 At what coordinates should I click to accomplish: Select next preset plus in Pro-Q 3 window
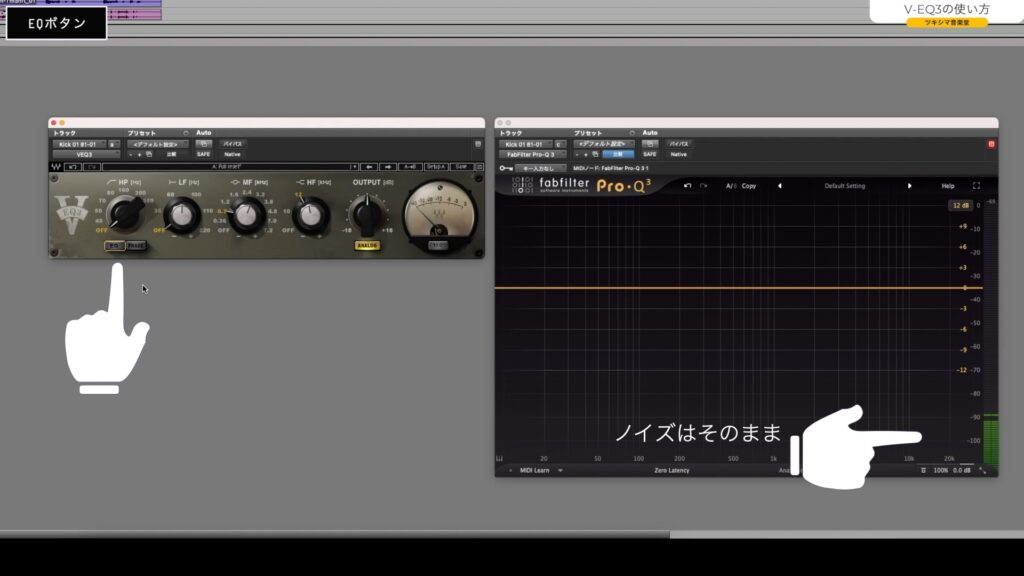coord(586,155)
